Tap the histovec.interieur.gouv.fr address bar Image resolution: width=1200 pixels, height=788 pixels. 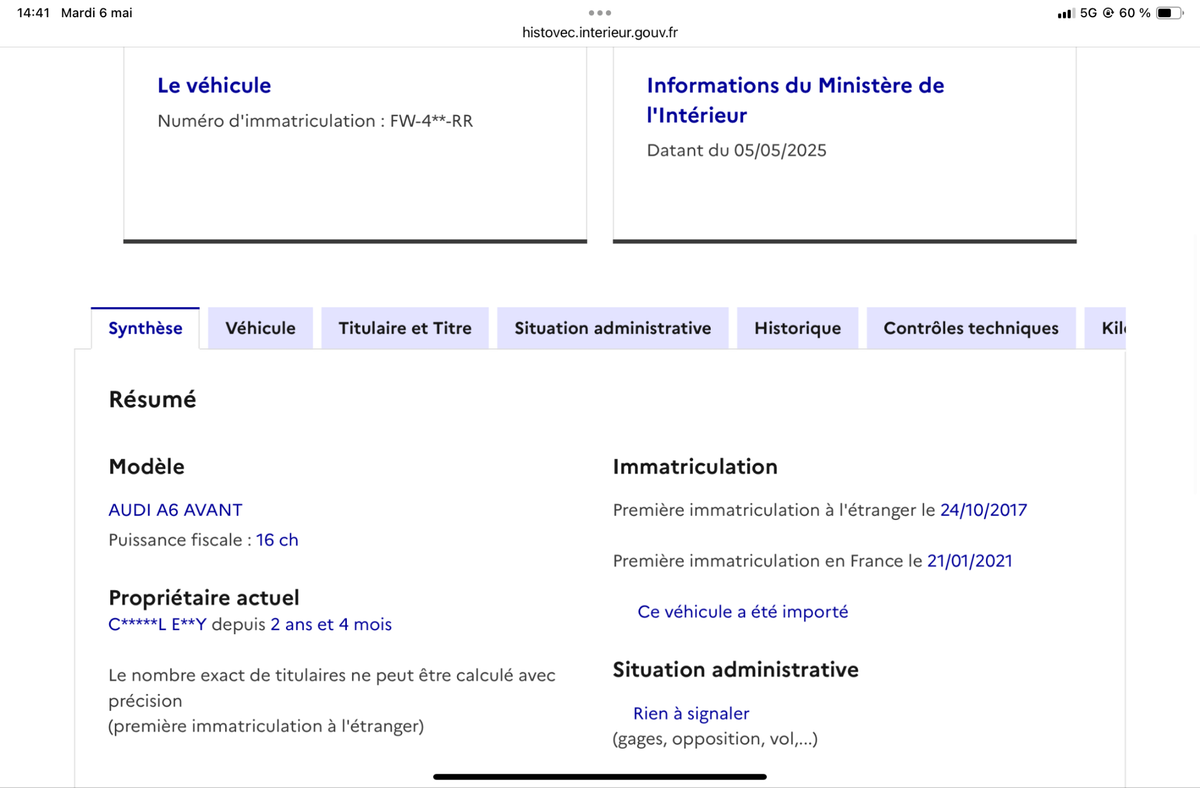[600, 33]
